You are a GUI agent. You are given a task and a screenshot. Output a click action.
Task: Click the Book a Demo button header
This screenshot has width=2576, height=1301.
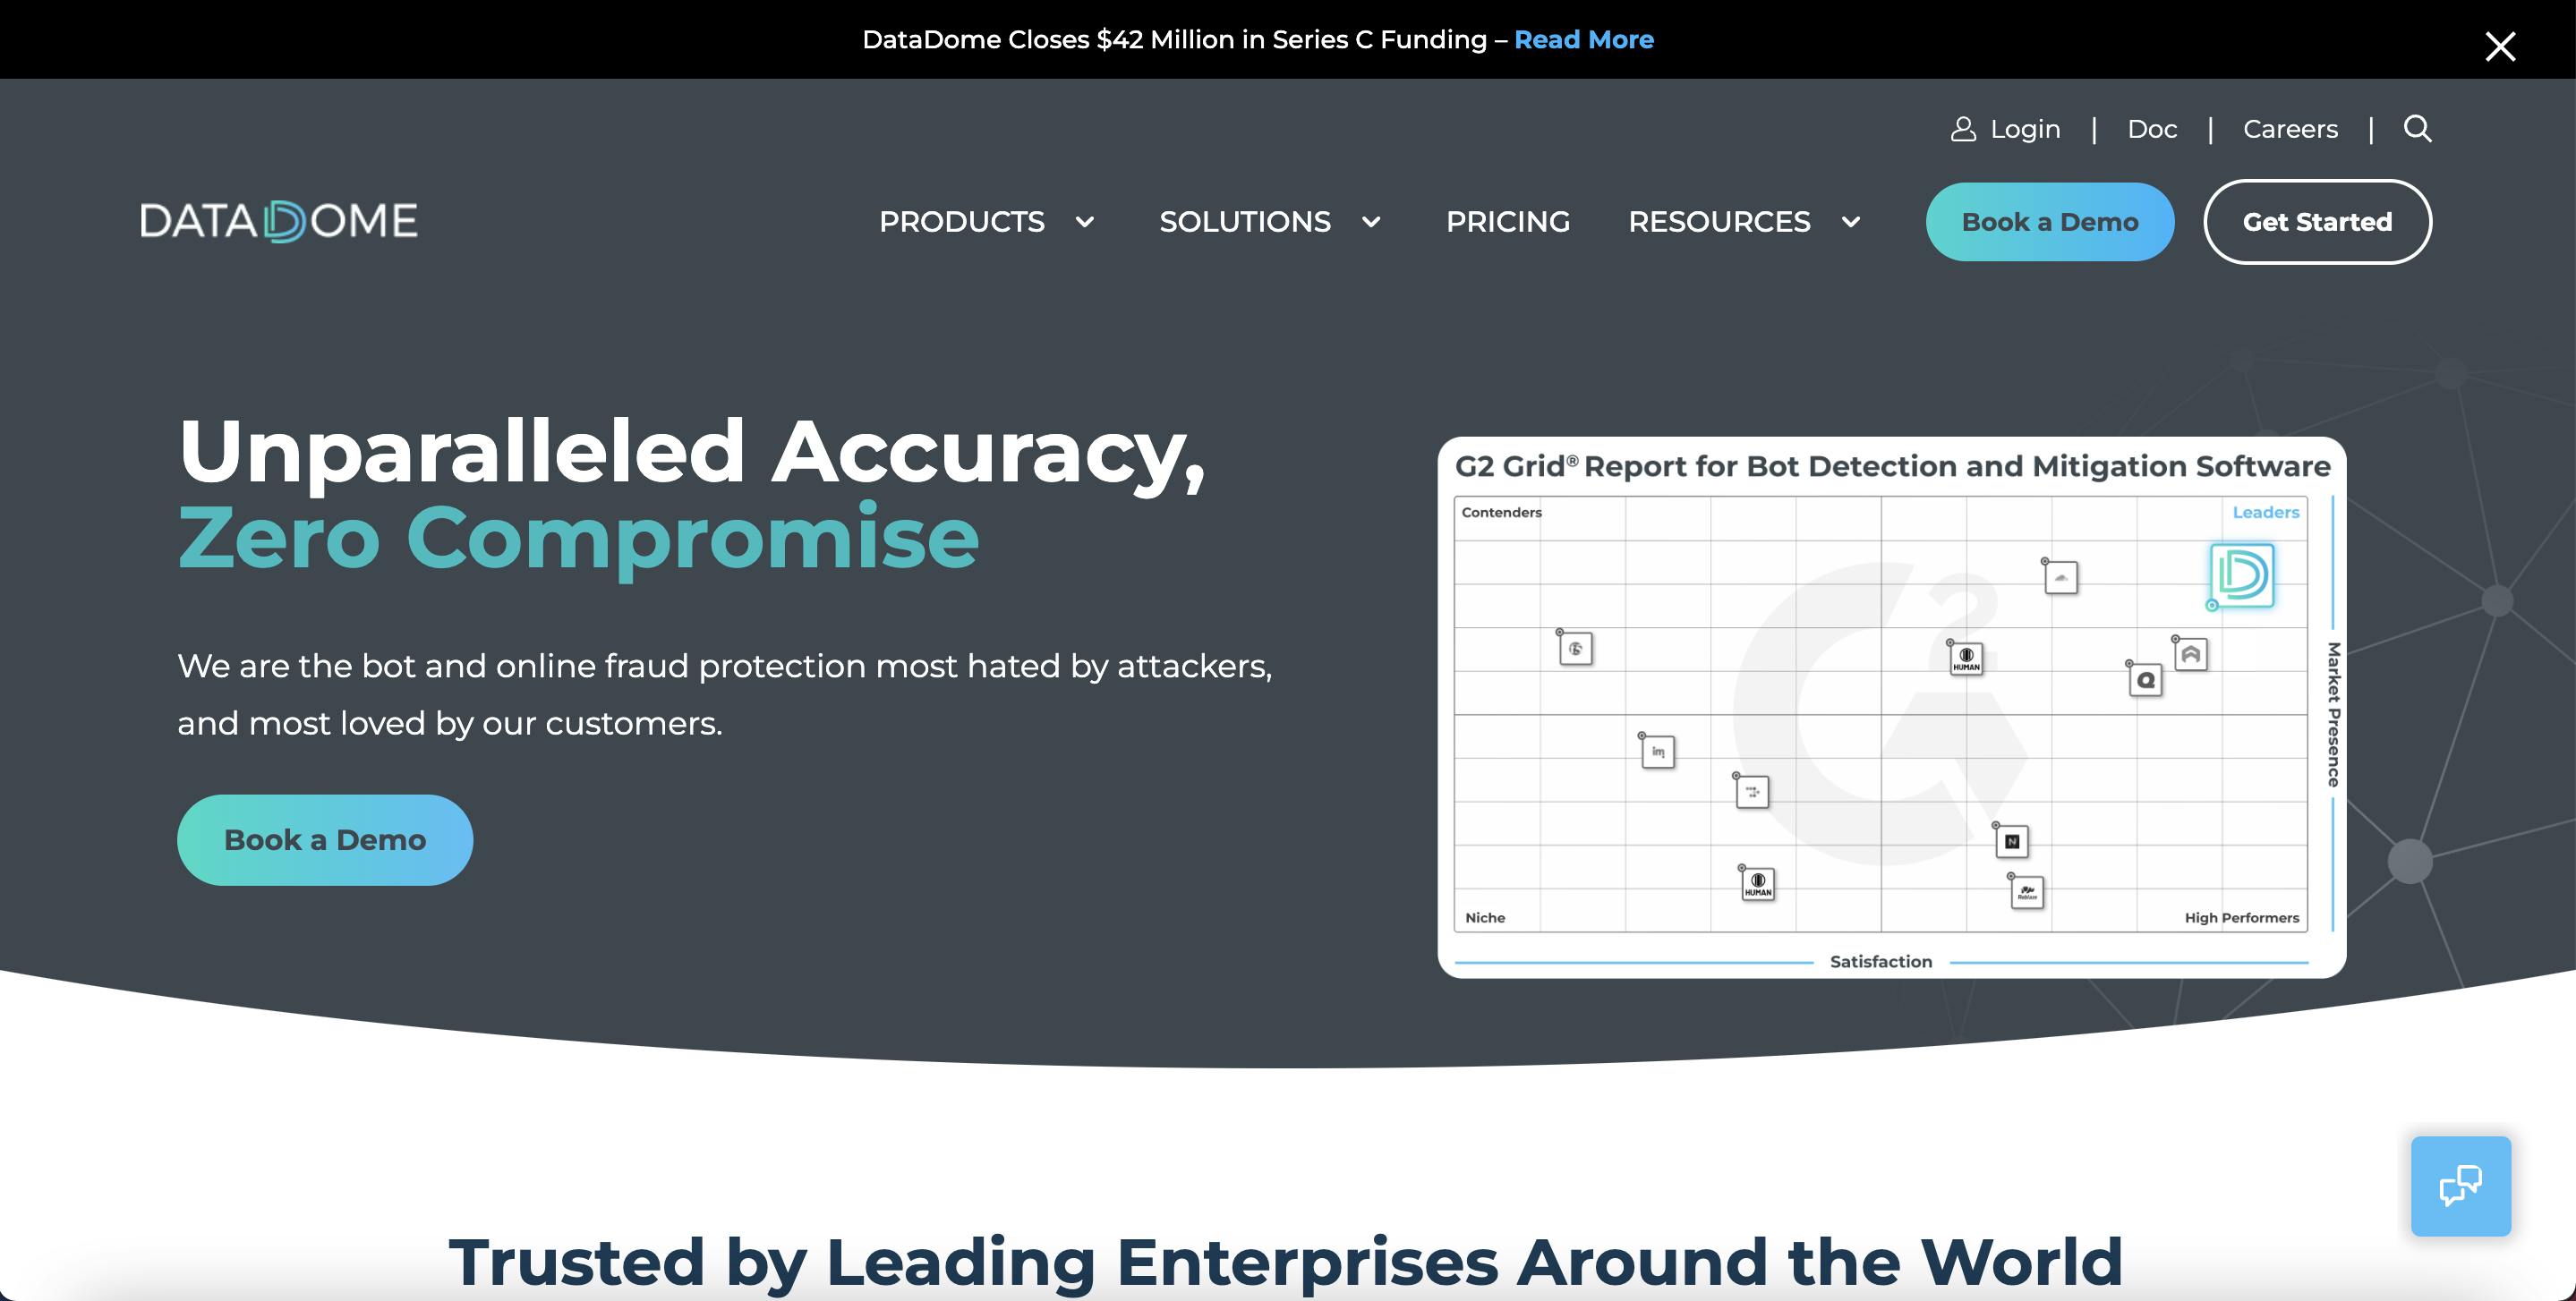pos(2050,221)
